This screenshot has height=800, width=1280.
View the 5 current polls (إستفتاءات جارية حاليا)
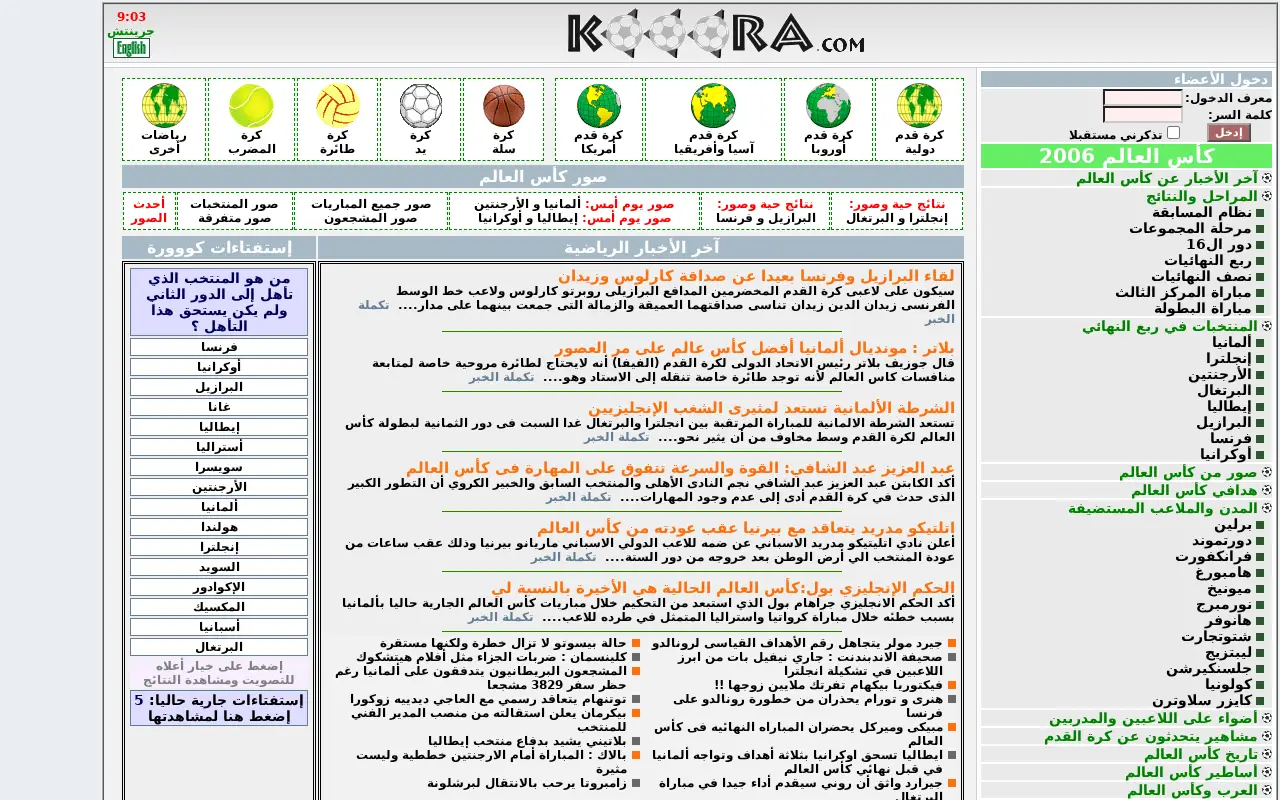point(219,708)
